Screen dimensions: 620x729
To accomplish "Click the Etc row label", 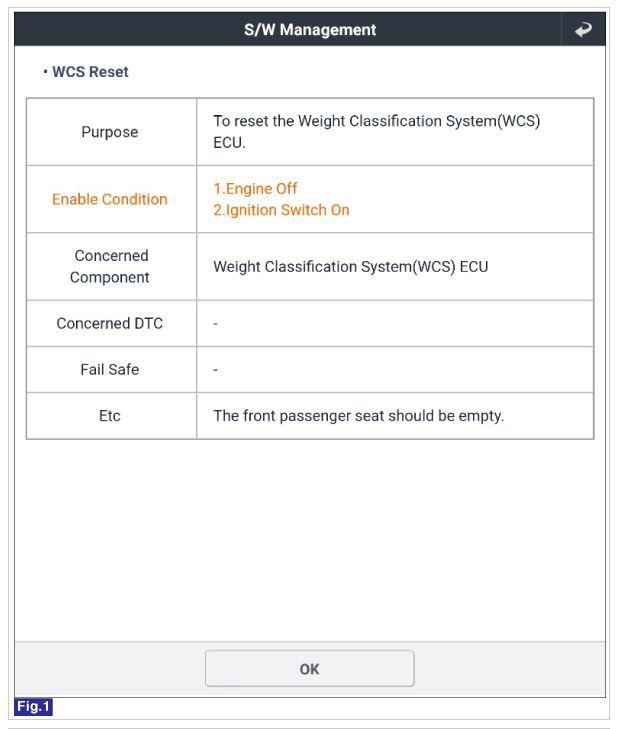I will (110, 415).
